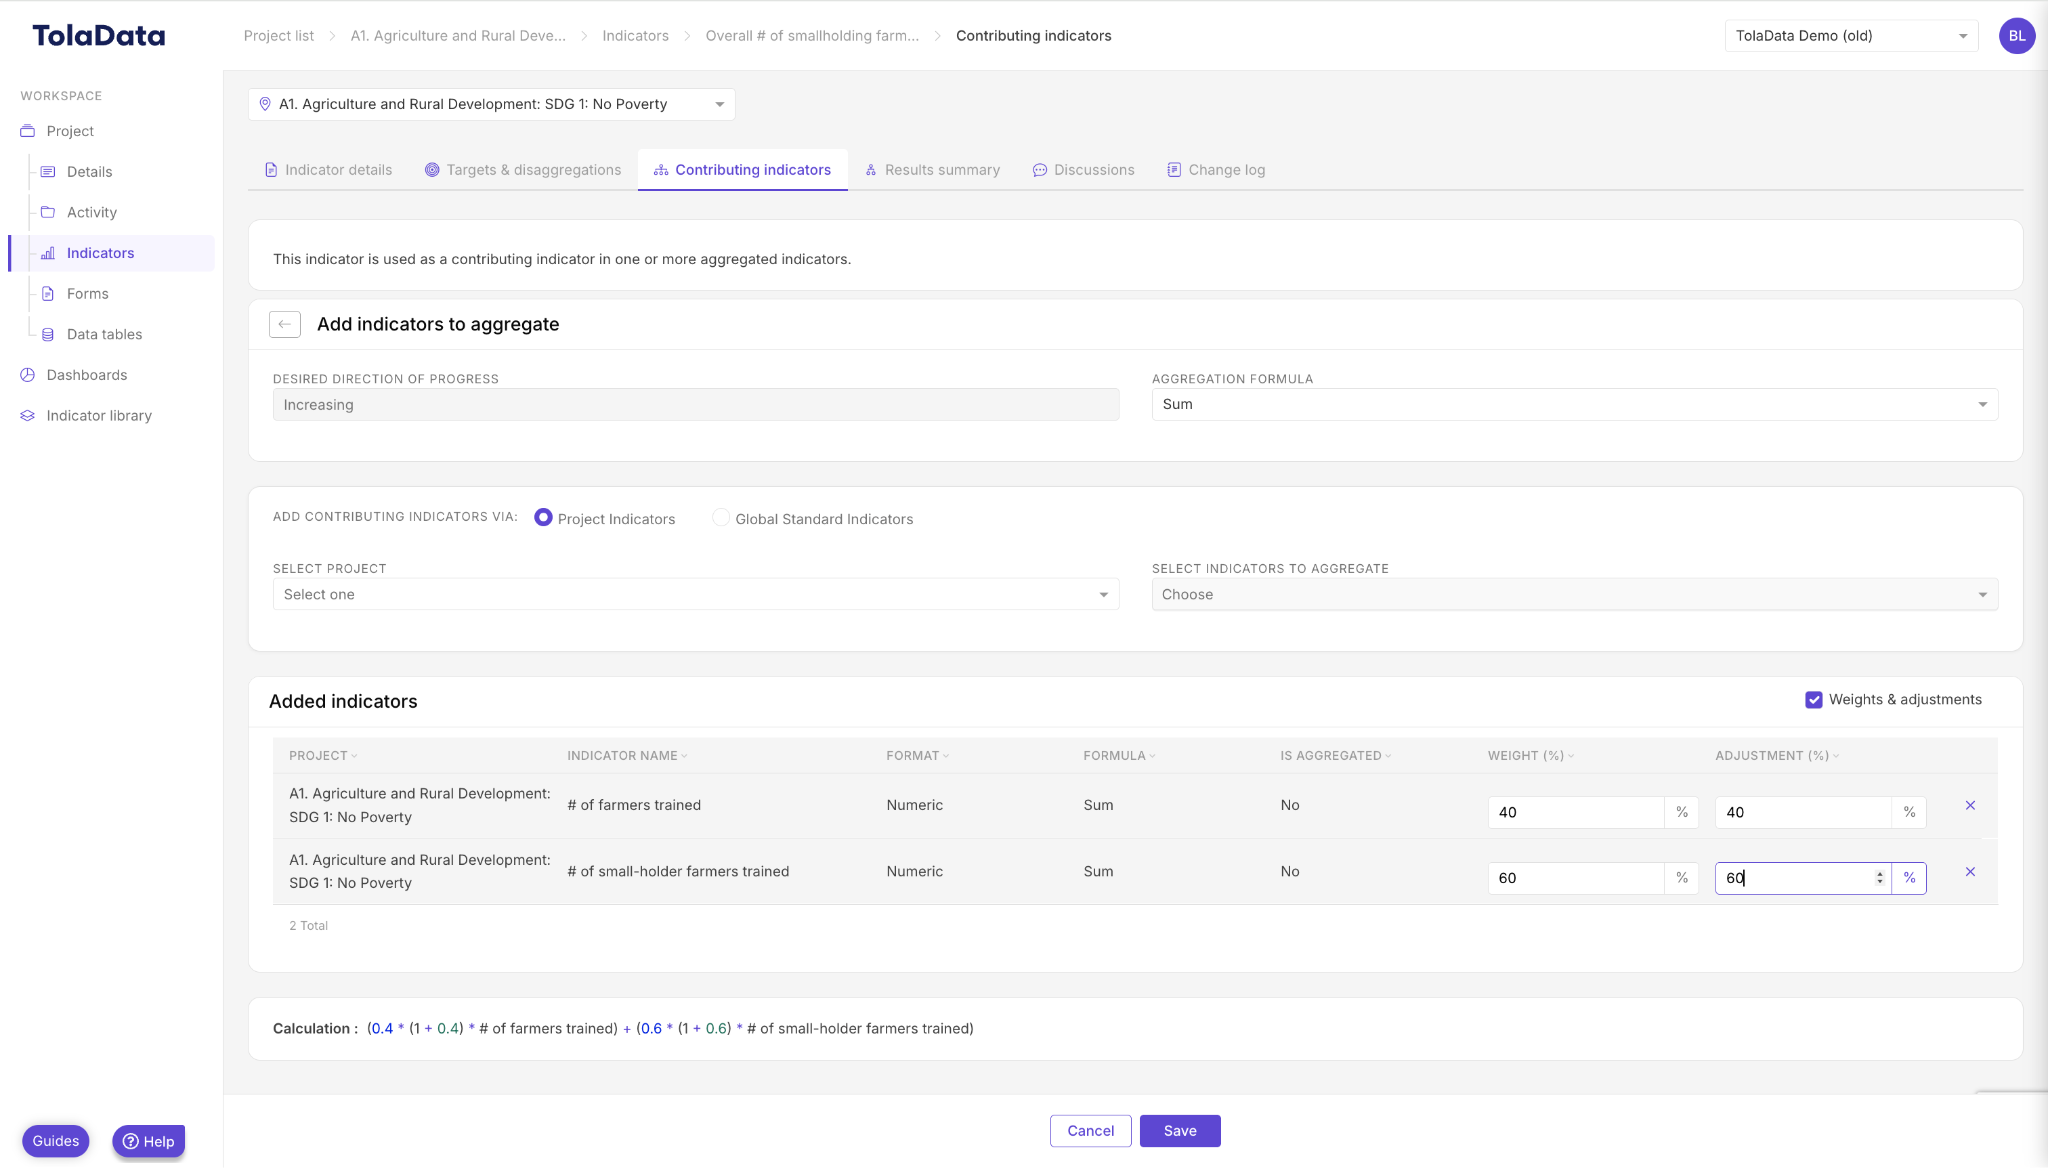2048x1168 pixels.
Task: Click the Forms document icon
Action: pyautogui.click(x=48, y=294)
